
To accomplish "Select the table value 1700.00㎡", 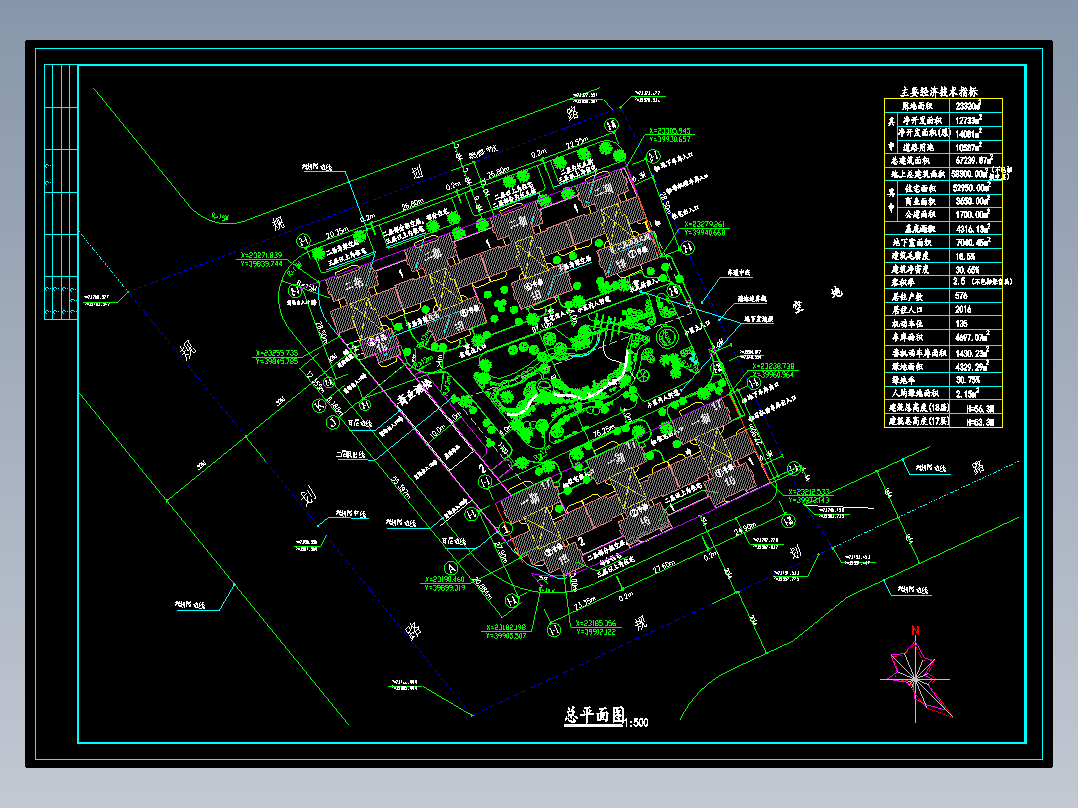I will point(972,215).
